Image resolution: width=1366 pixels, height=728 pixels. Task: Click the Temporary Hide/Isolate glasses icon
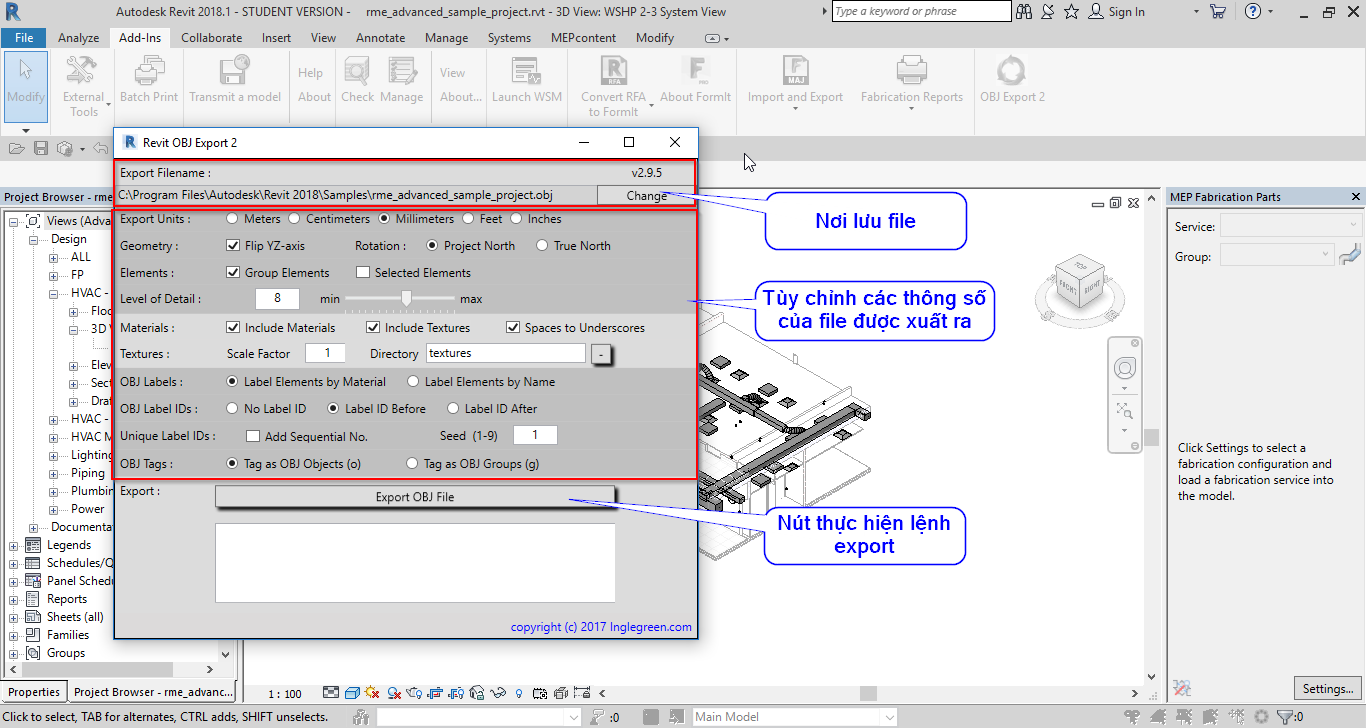tap(497, 692)
